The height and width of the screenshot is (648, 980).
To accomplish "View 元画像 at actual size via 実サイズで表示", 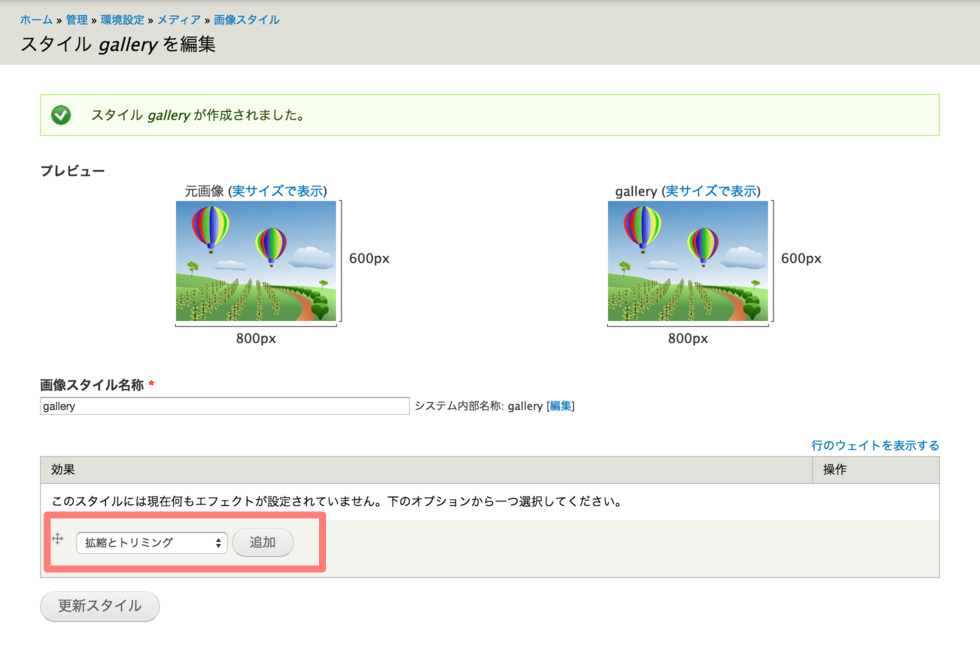I will pos(279,191).
